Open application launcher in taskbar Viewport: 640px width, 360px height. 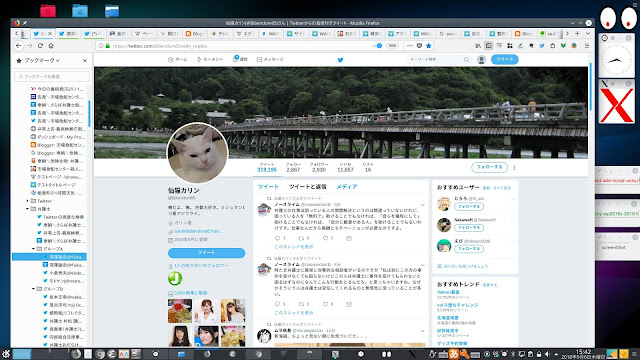pos(5,354)
